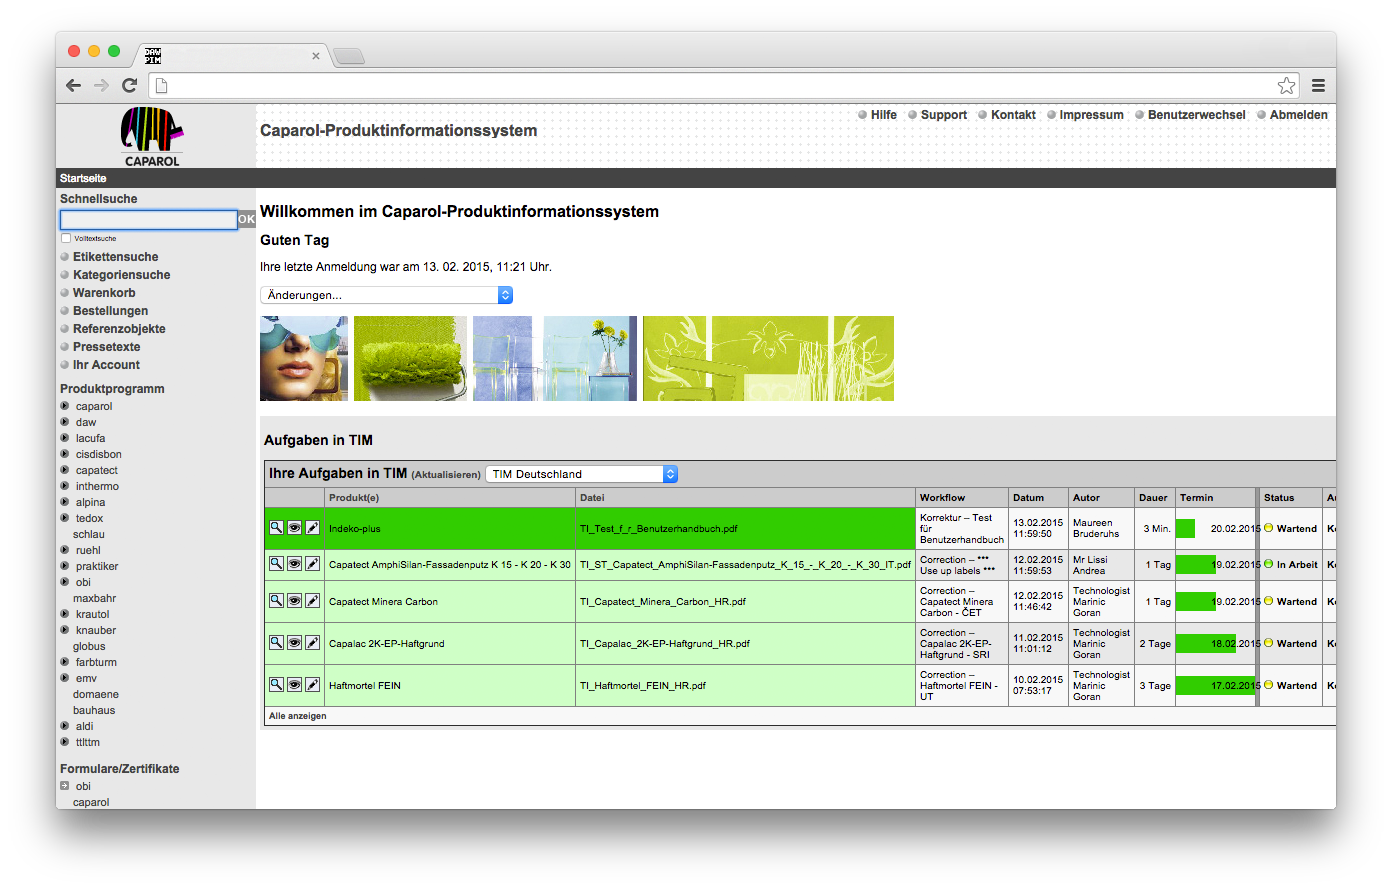
Task: Open the TIM Deutschland dropdown
Action: coord(581,474)
